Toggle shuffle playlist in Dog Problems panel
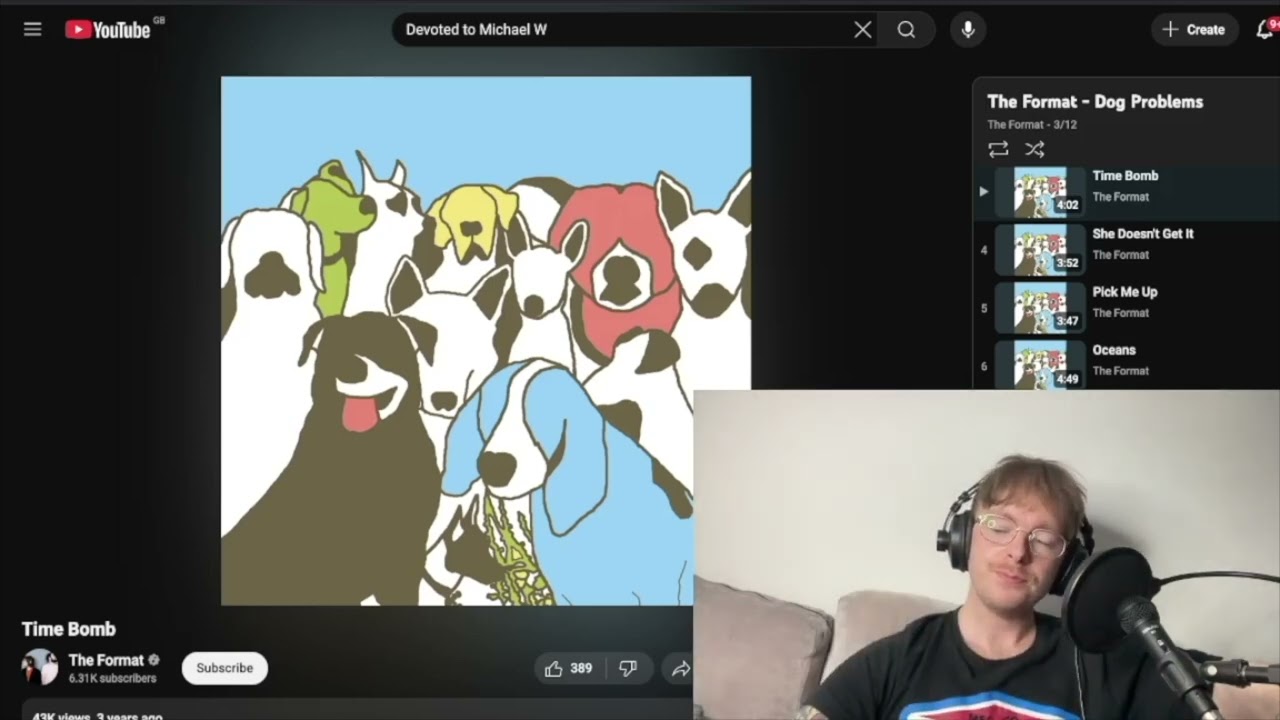The width and height of the screenshot is (1280, 720). coord(1035,149)
